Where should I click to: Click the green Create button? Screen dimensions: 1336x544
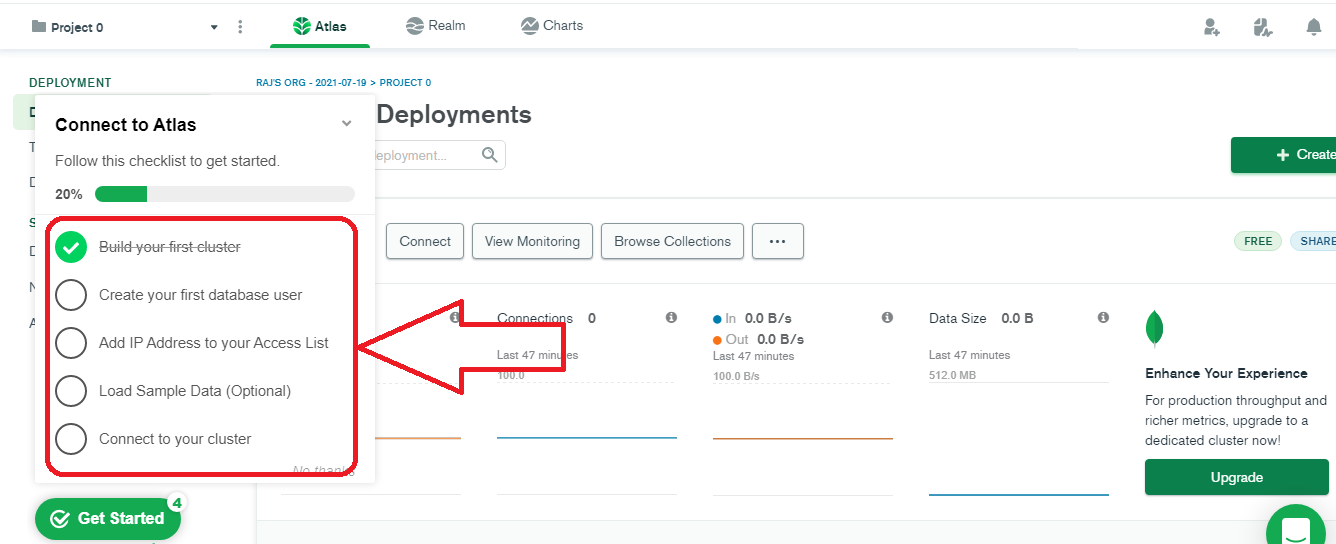(x=1284, y=155)
